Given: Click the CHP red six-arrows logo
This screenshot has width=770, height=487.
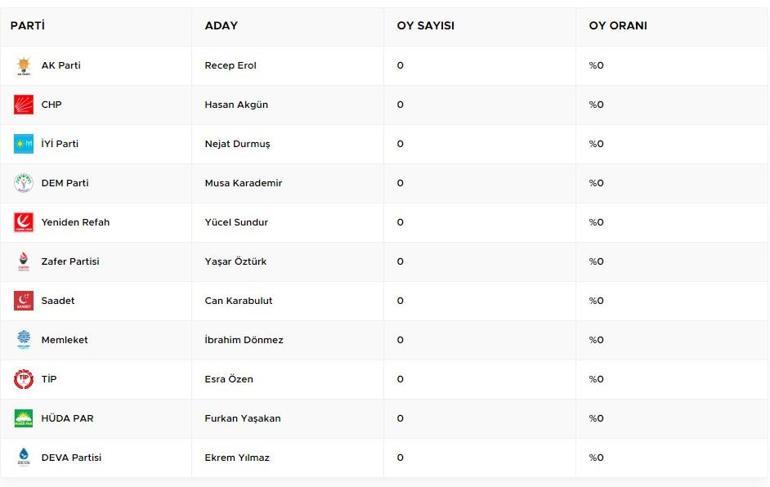Looking at the screenshot, I should point(24,105).
